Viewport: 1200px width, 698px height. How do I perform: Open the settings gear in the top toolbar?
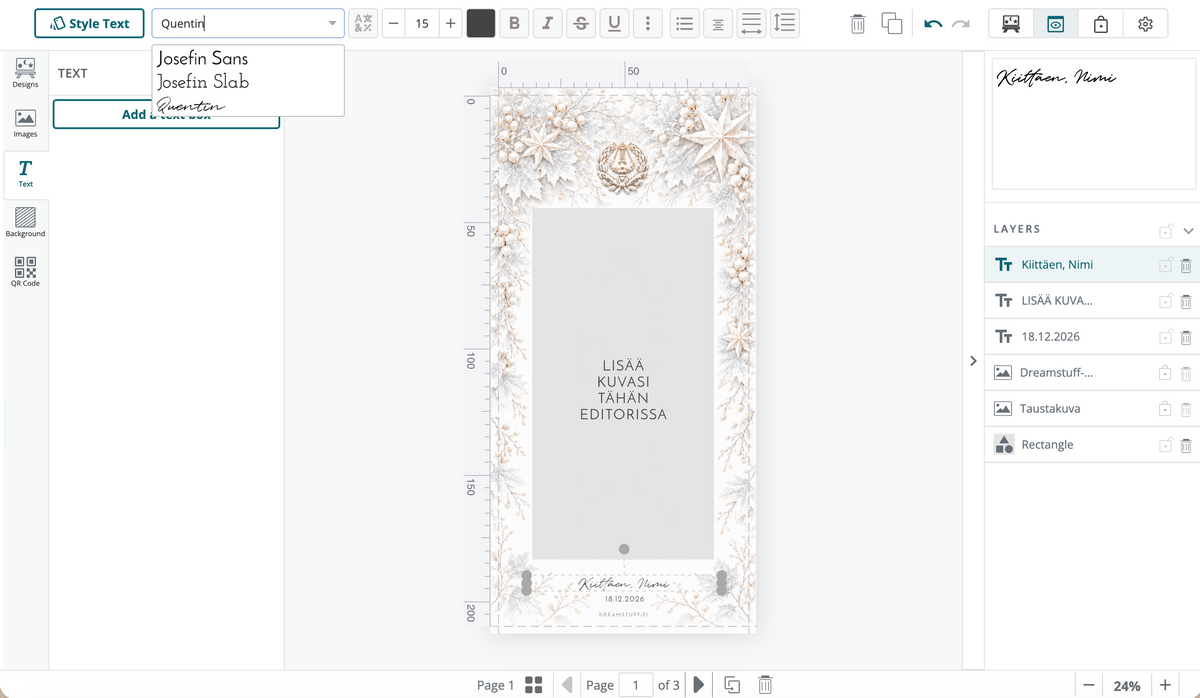point(1146,23)
